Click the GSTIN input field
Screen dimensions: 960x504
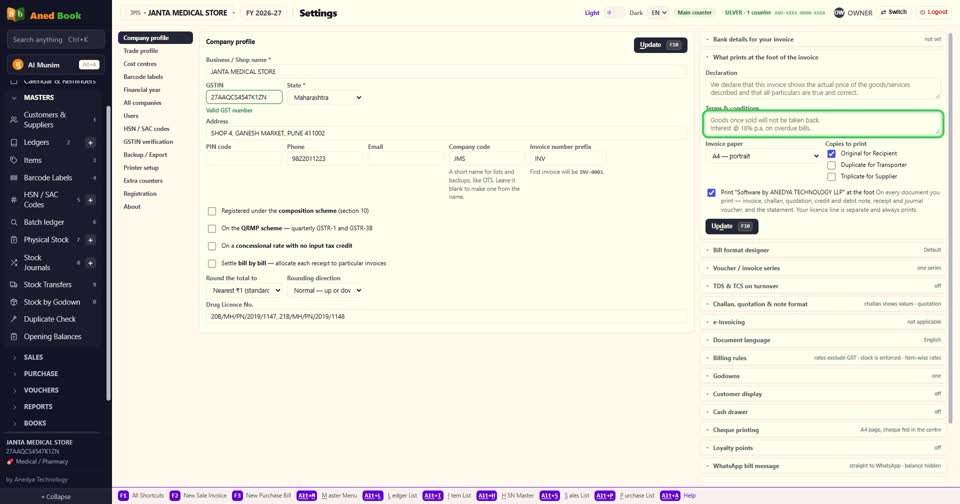point(244,97)
